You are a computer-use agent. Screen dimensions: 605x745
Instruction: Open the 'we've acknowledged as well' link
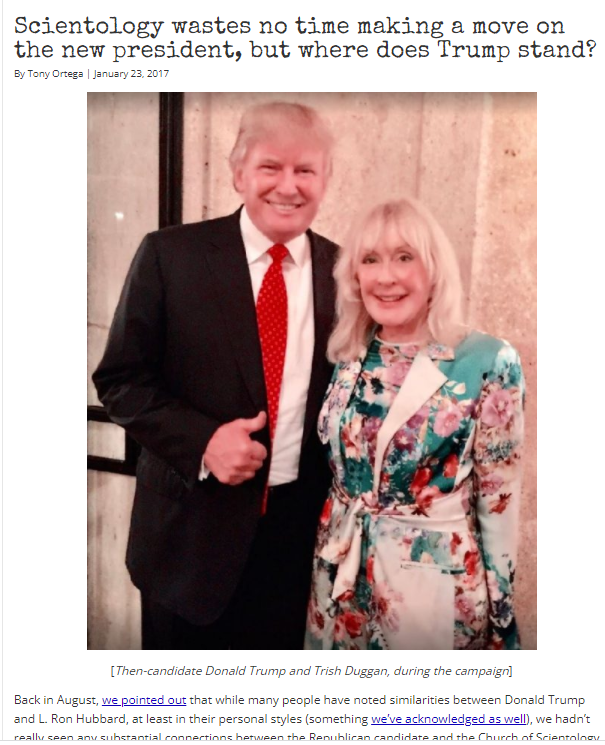point(449,719)
